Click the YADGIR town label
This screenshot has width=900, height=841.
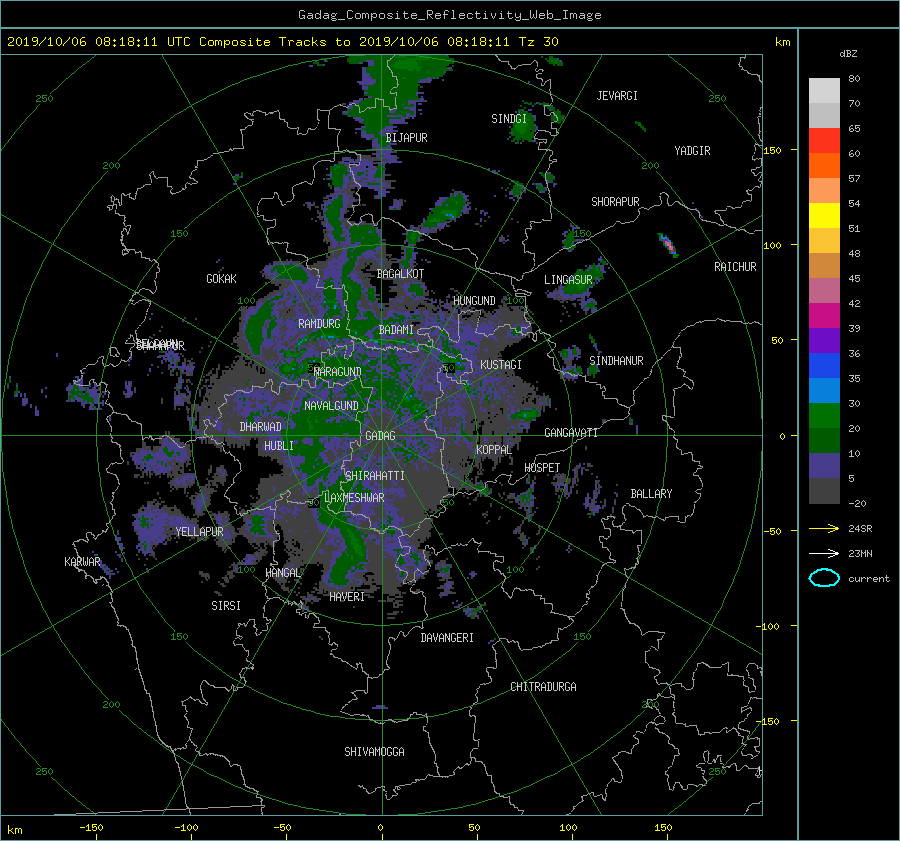coord(692,151)
